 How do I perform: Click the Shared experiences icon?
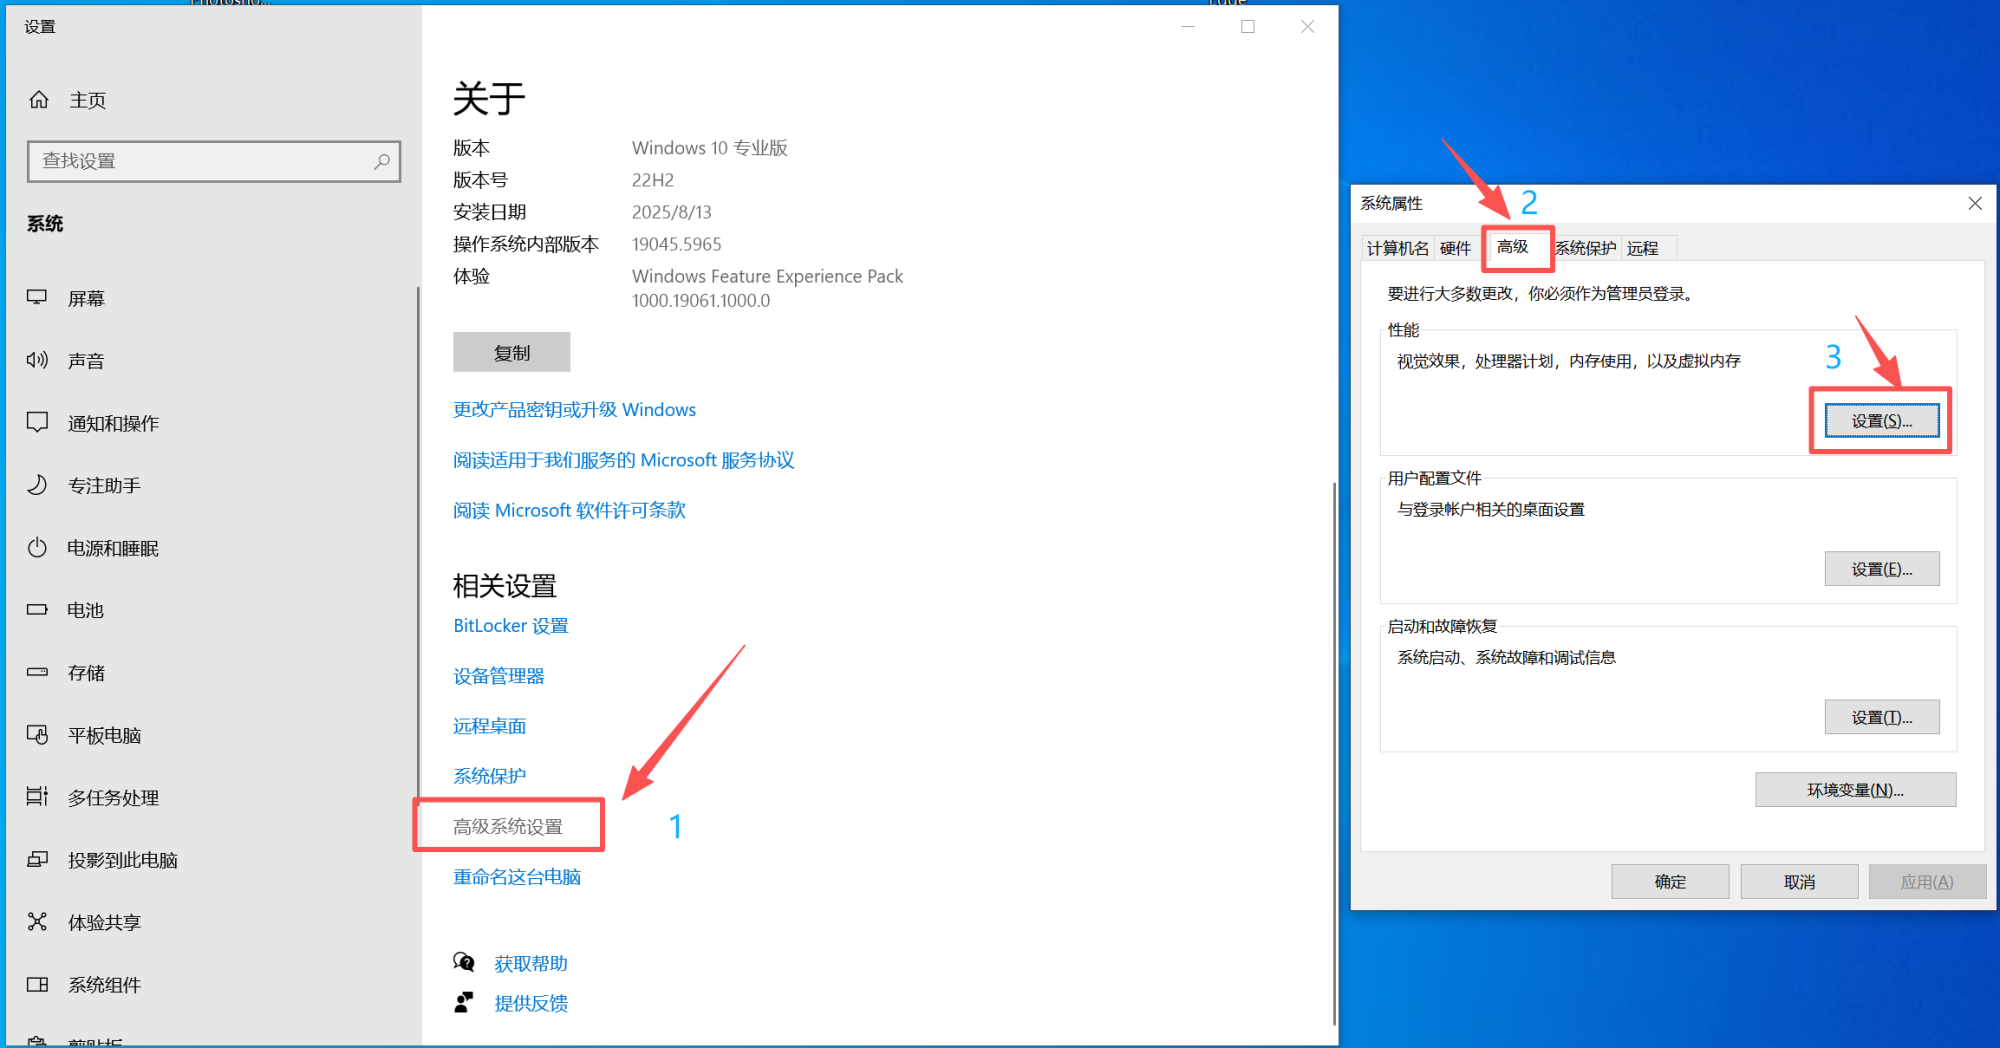[37, 922]
